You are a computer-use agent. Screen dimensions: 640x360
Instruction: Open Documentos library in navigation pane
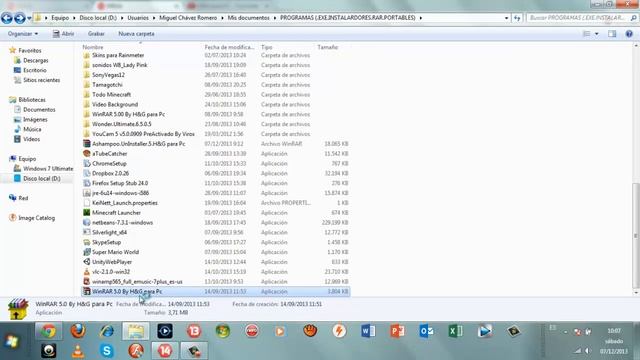39,110
